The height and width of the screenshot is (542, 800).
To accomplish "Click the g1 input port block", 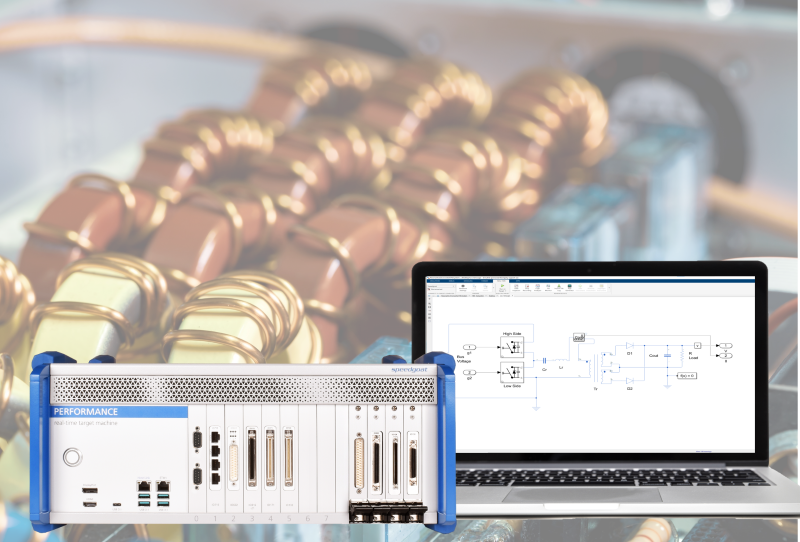I will coord(469,347).
